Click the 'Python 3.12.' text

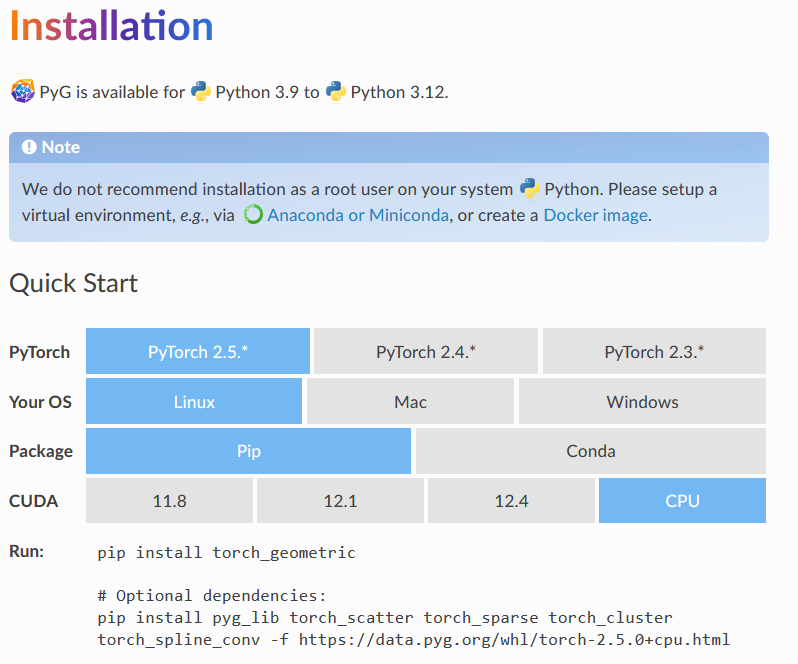coord(400,92)
